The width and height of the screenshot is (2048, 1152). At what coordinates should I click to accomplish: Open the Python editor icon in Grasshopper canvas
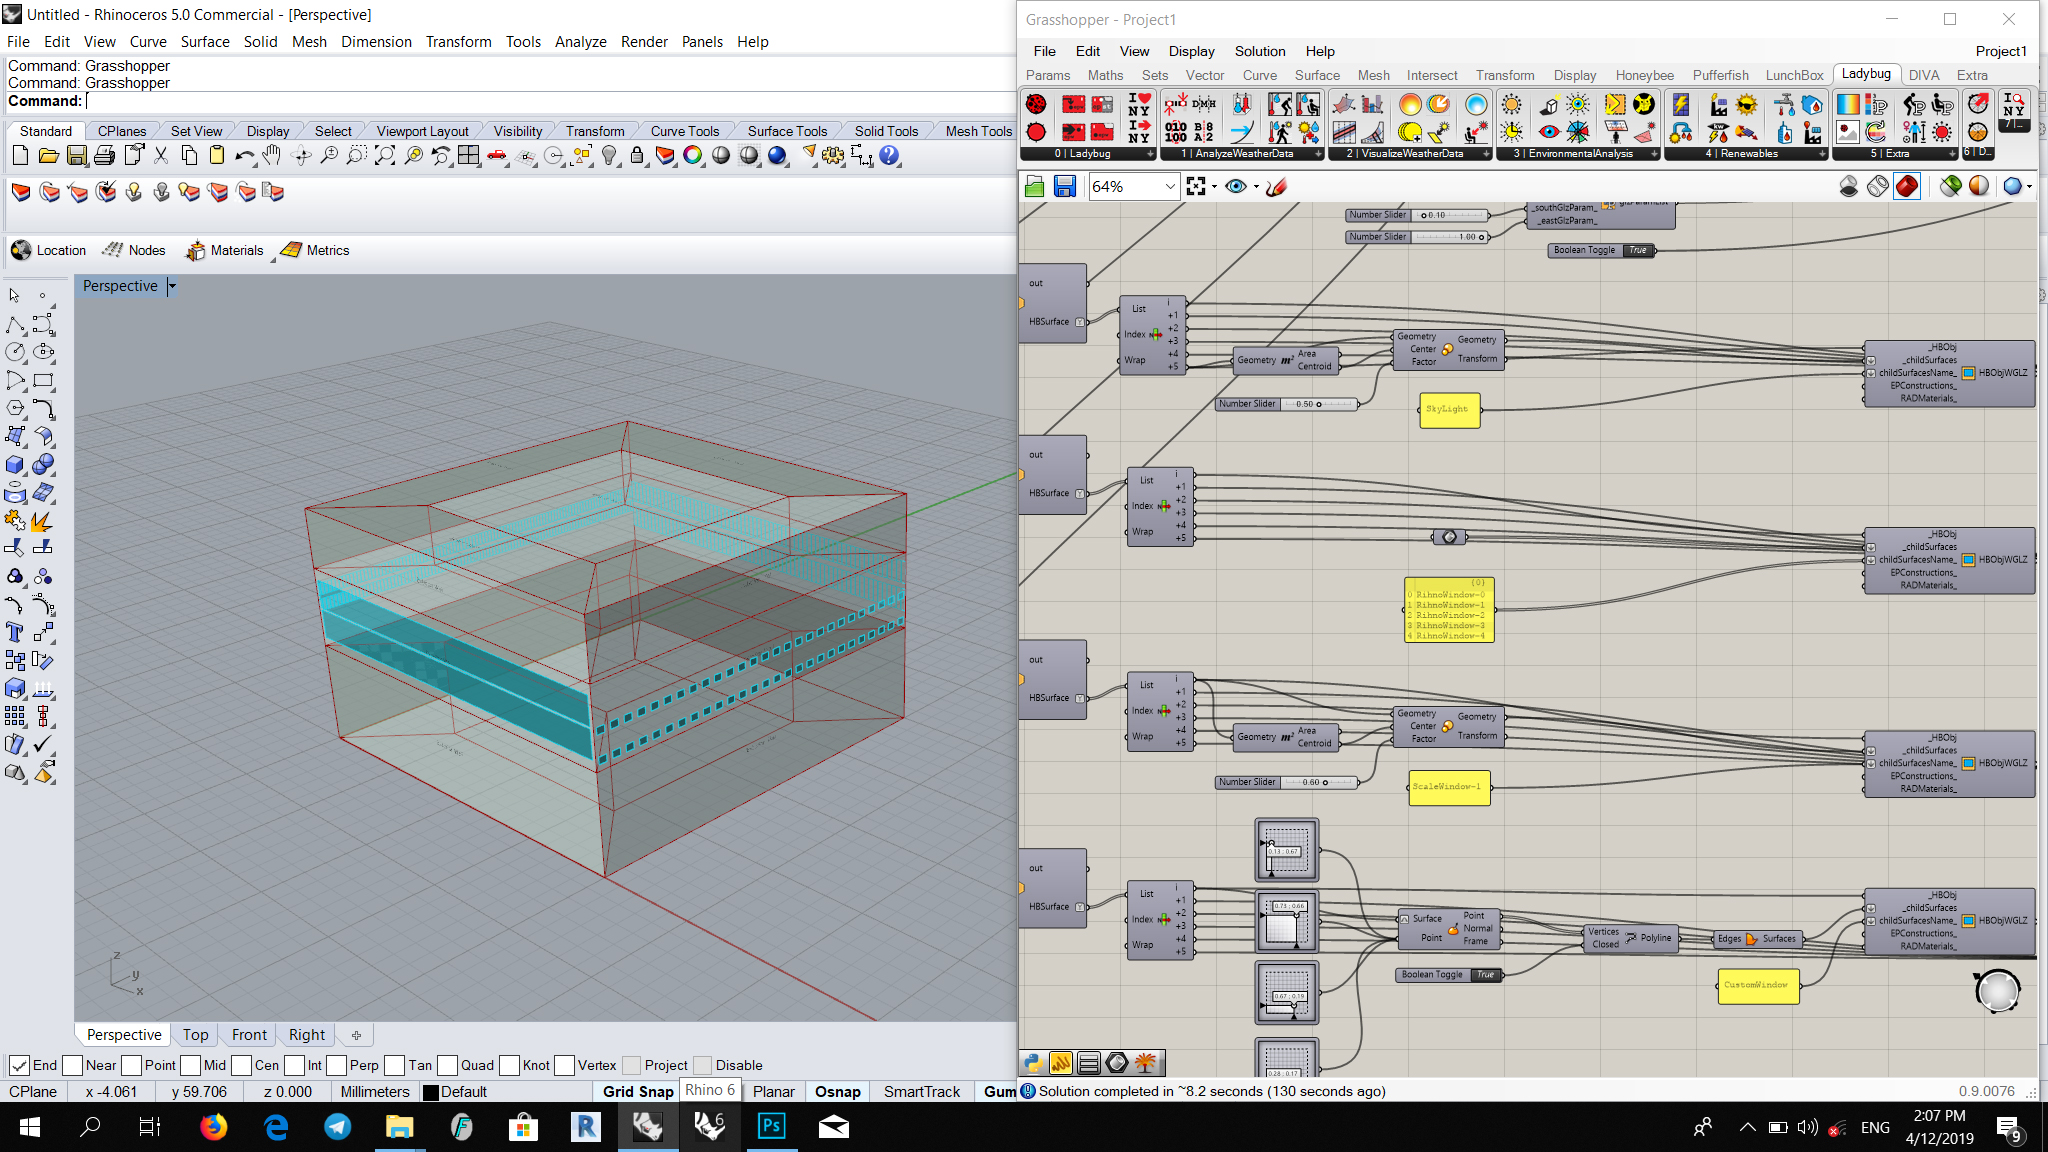pos(1033,1063)
